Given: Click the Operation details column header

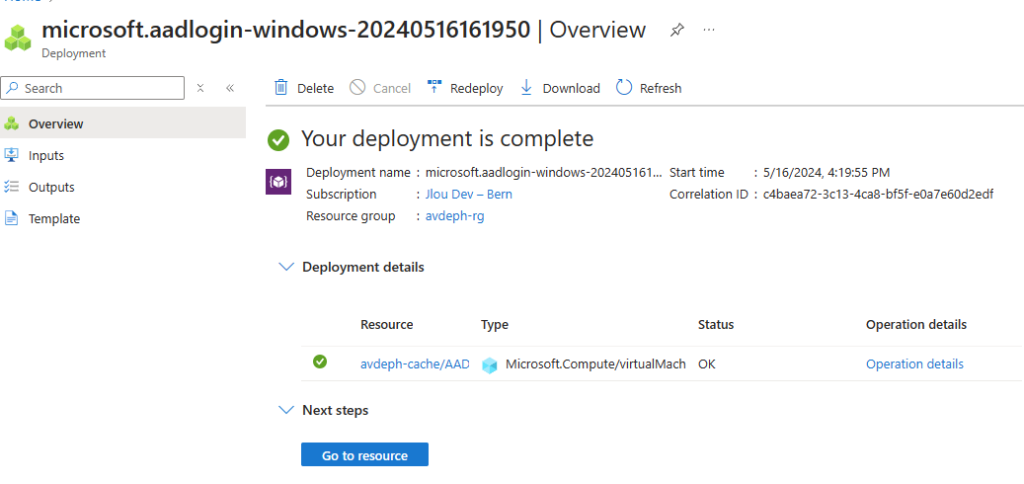Looking at the screenshot, I should pos(916,325).
